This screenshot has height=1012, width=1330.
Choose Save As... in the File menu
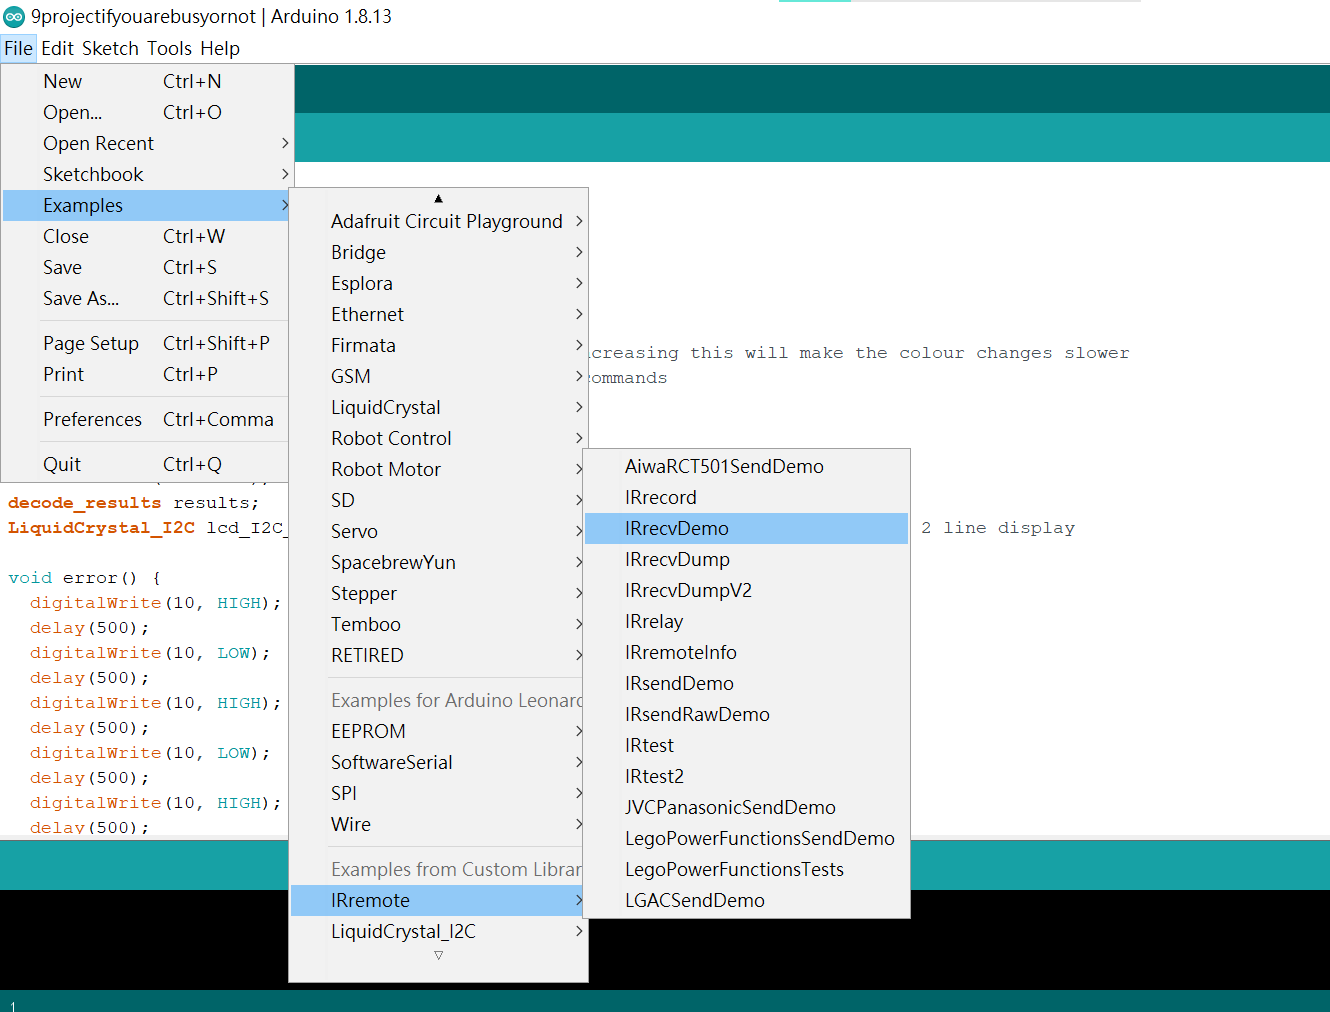[x=147, y=298]
